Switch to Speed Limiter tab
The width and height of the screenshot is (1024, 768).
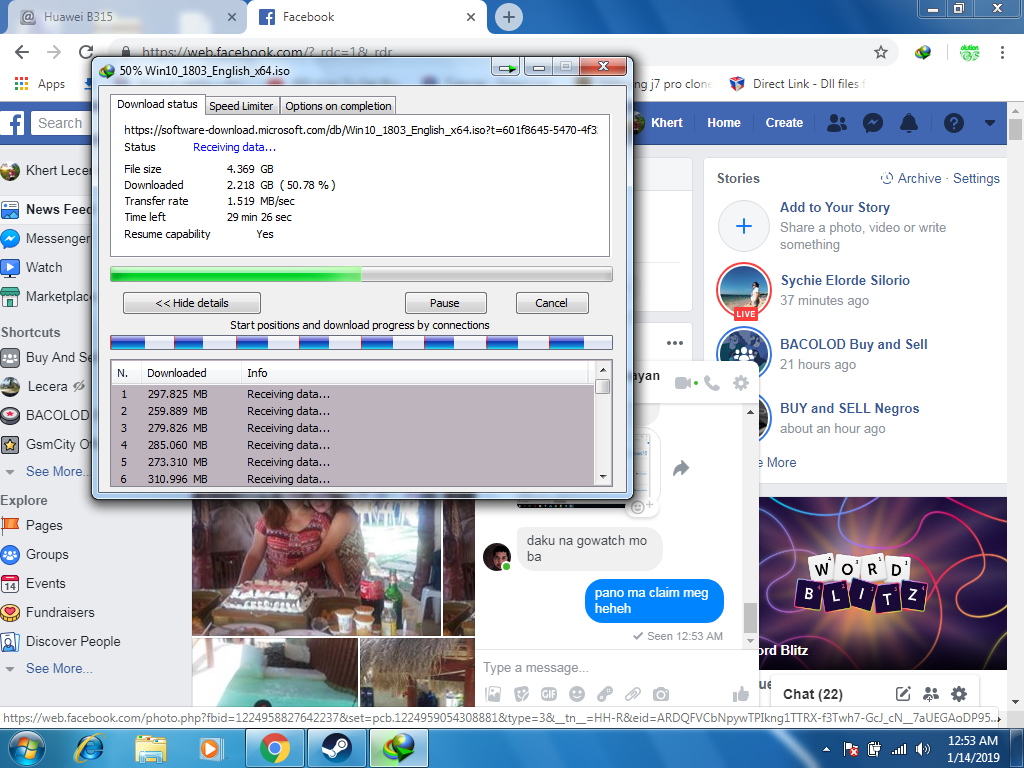pos(241,106)
